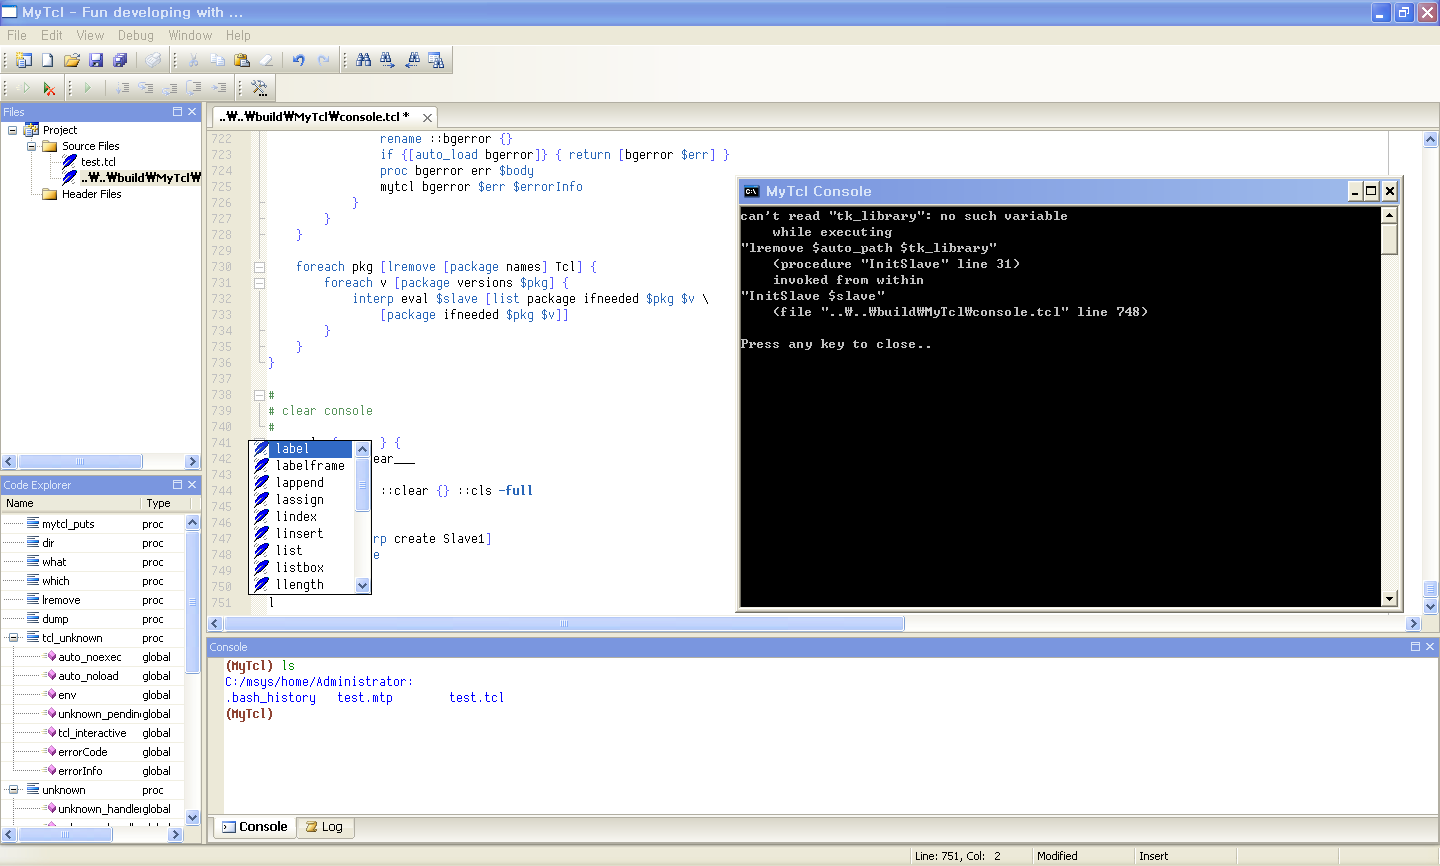The width and height of the screenshot is (1440, 866).
Task: Click the Find in Files icon
Action: 436,60
